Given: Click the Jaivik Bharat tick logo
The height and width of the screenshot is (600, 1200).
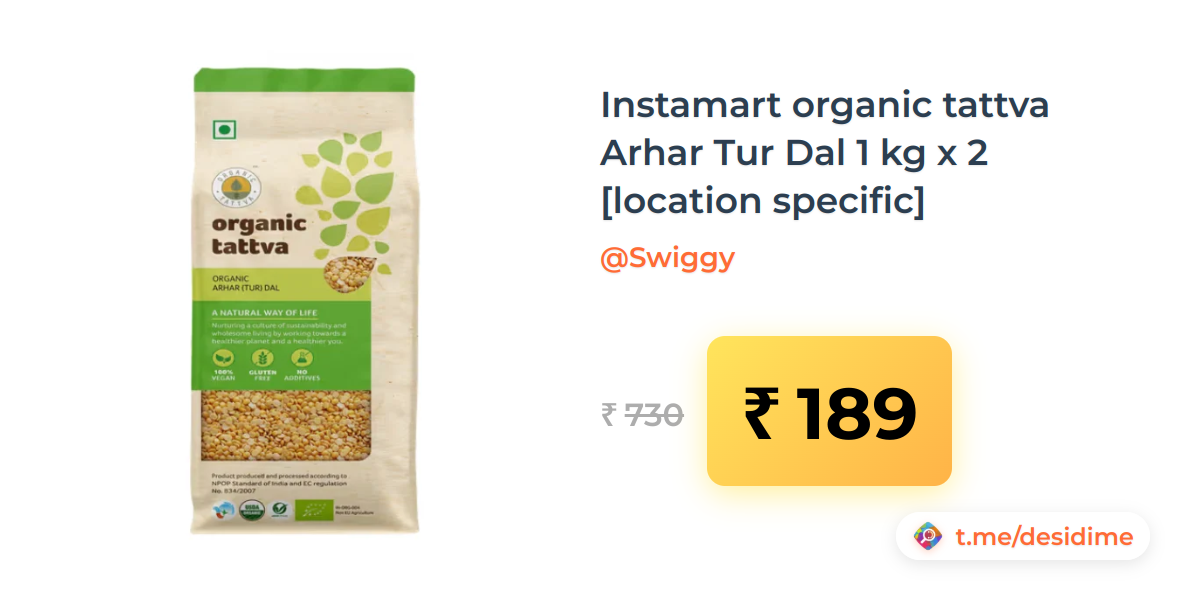Looking at the screenshot, I should pos(280,510).
